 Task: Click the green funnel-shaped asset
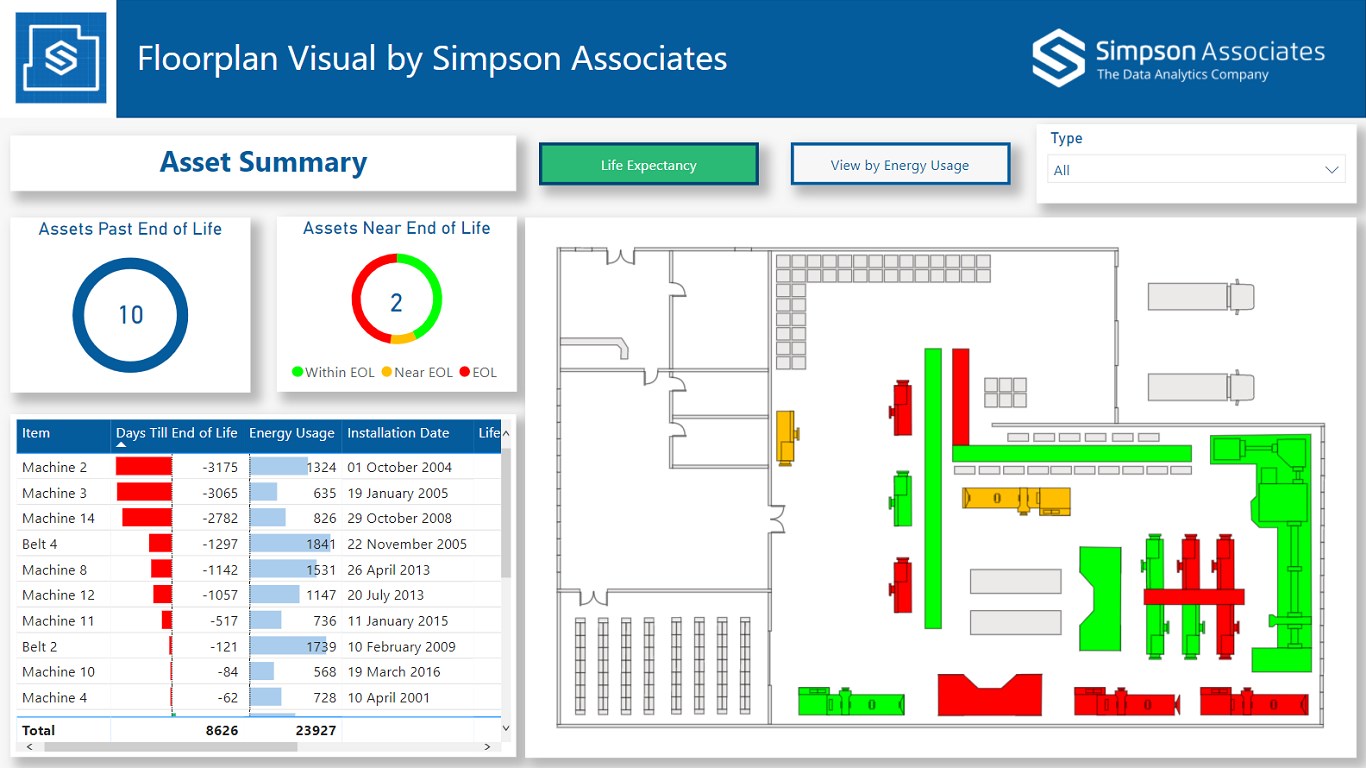[1100, 598]
